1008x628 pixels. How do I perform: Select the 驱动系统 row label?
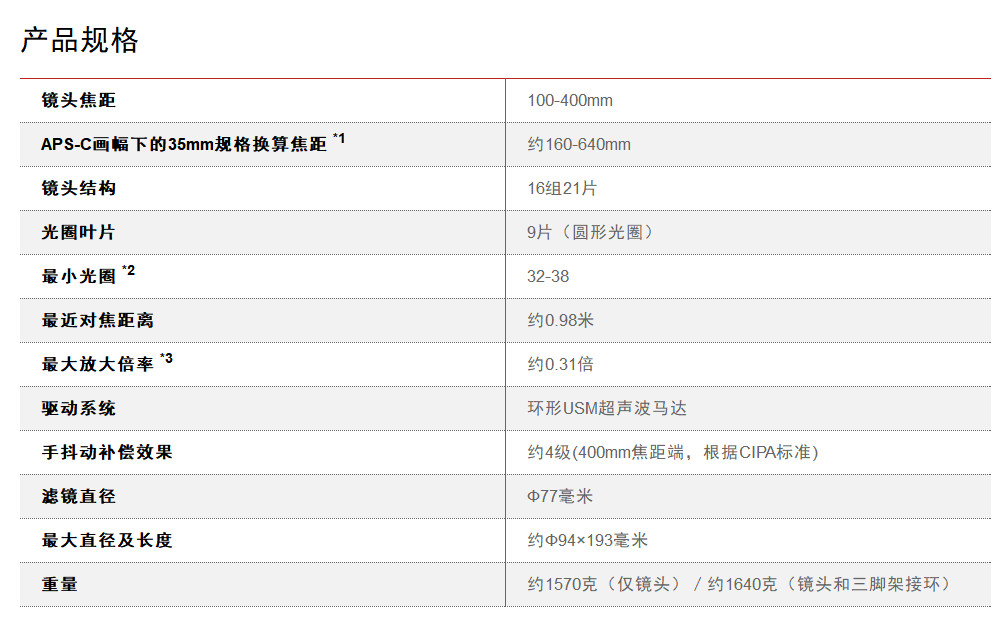pos(78,408)
